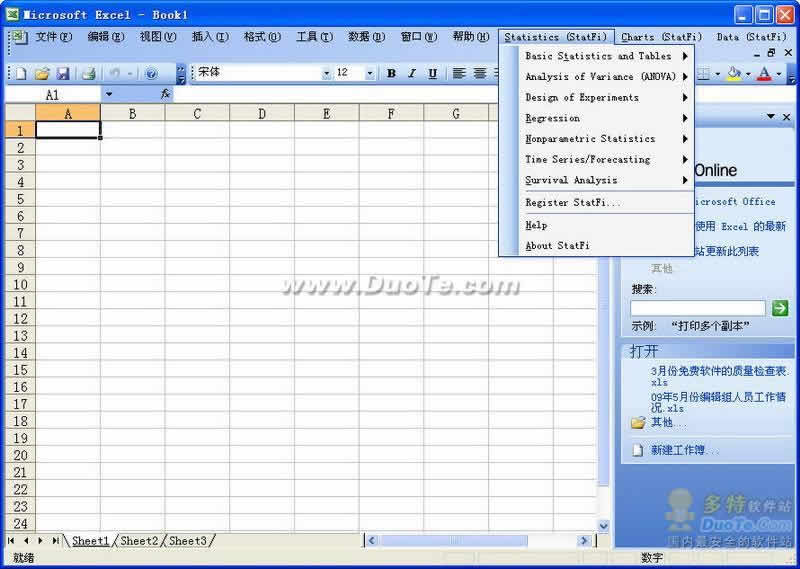
Task: Choose Help in the Statistics menu
Action: pyautogui.click(x=605, y=225)
